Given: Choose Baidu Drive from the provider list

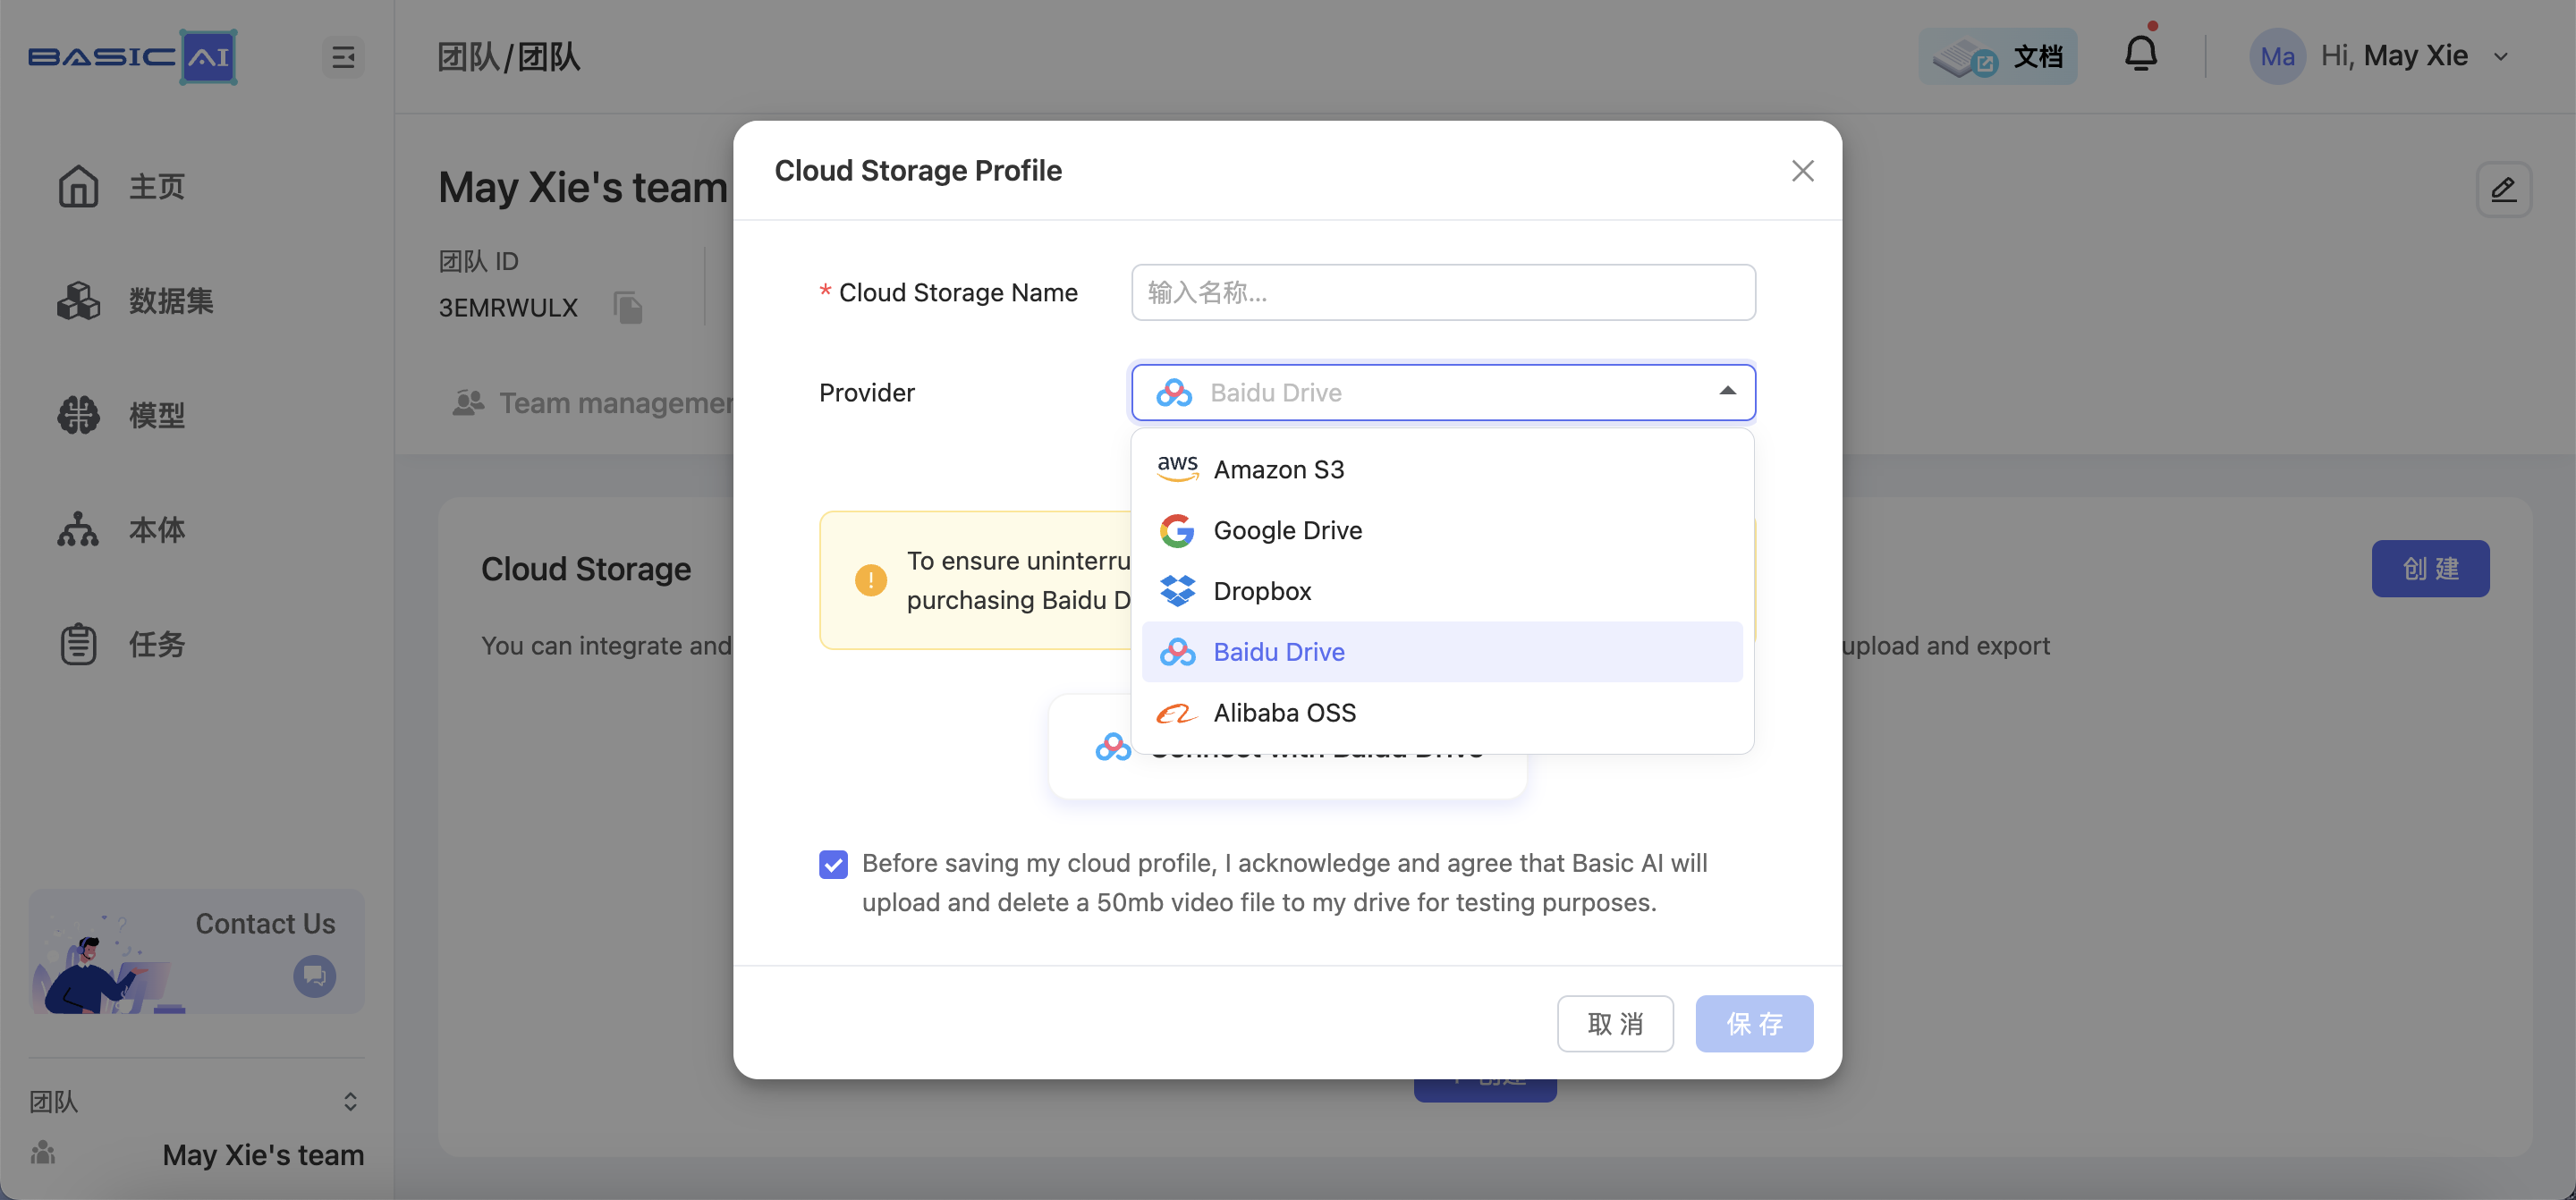Looking at the screenshot, I should tap(1442, 652).
